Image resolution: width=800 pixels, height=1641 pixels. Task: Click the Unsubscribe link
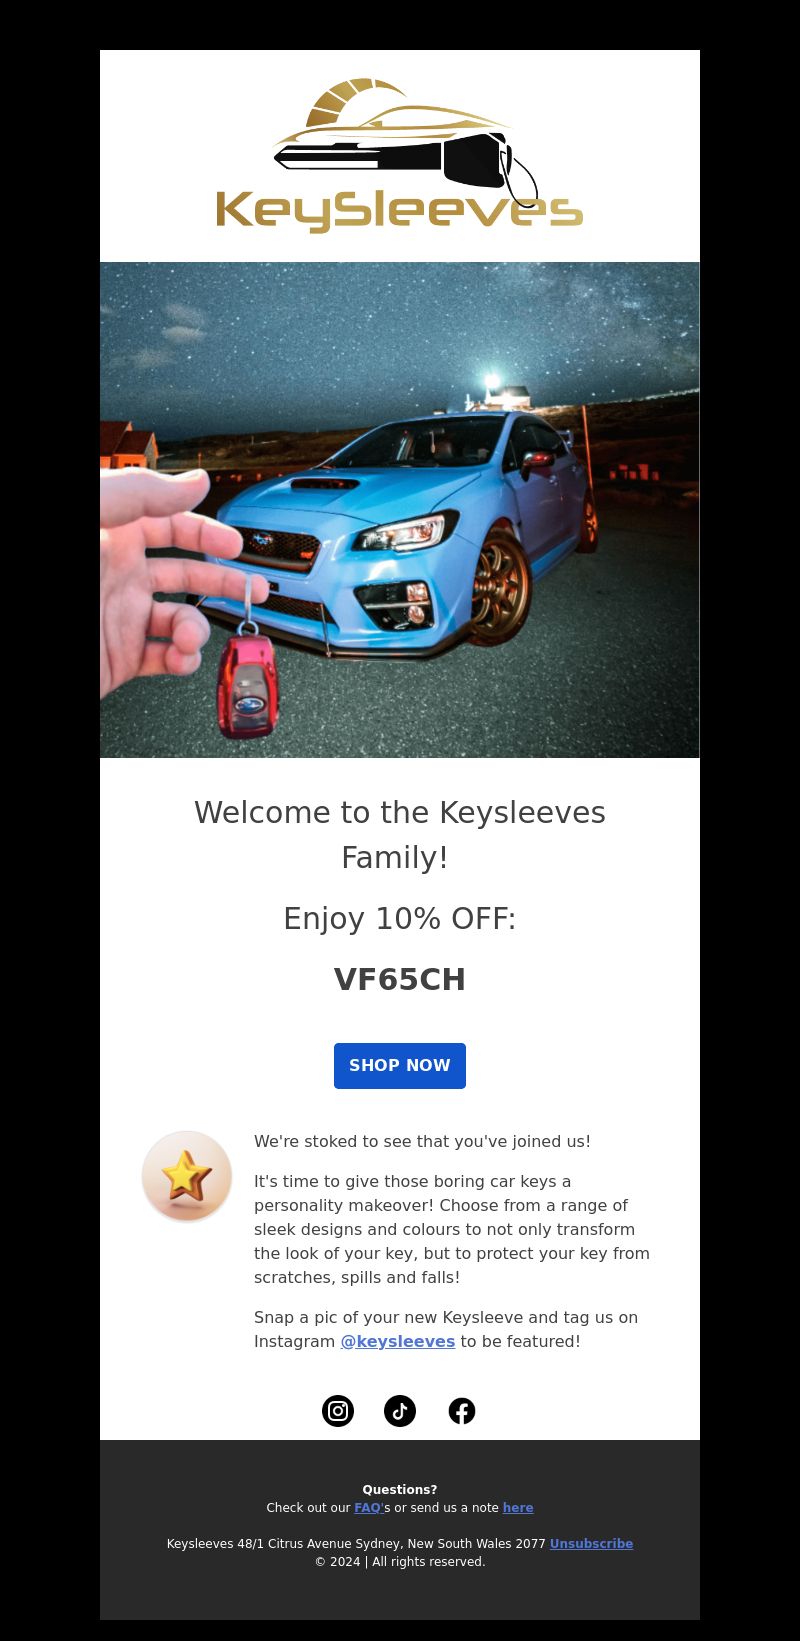(591, 1544)
